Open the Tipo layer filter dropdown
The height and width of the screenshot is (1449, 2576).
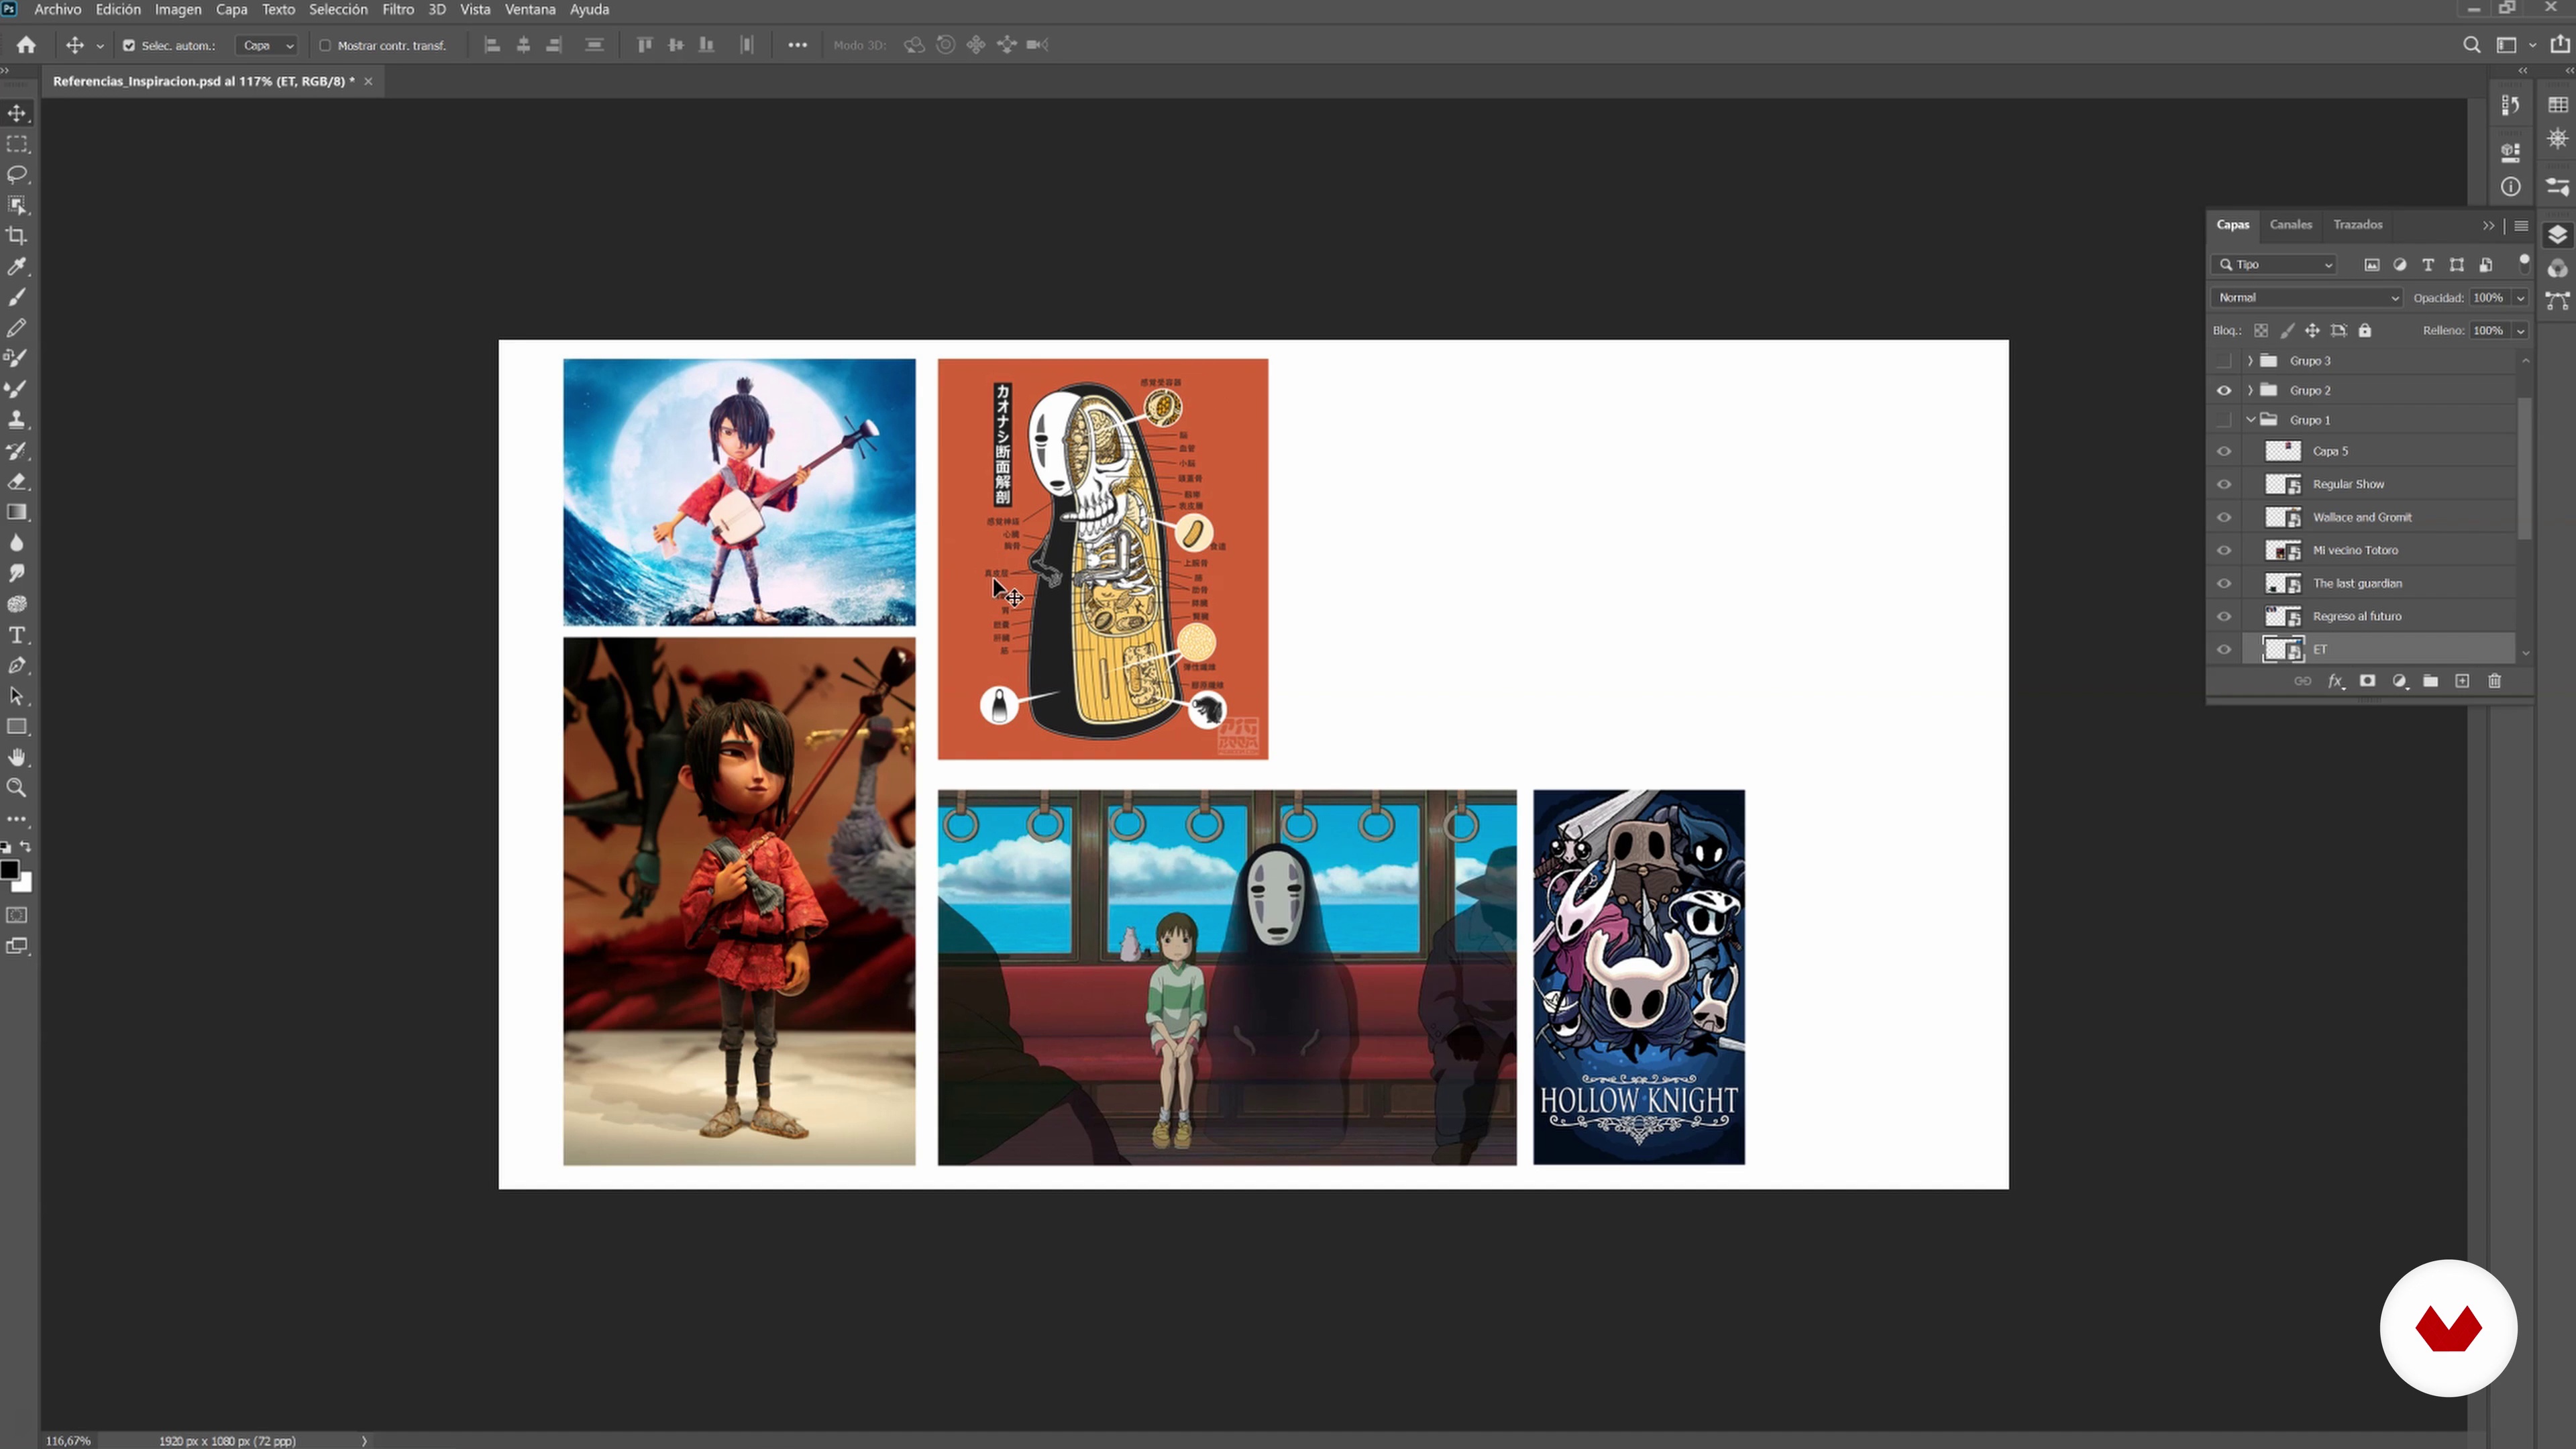[x=2275, y=264]
